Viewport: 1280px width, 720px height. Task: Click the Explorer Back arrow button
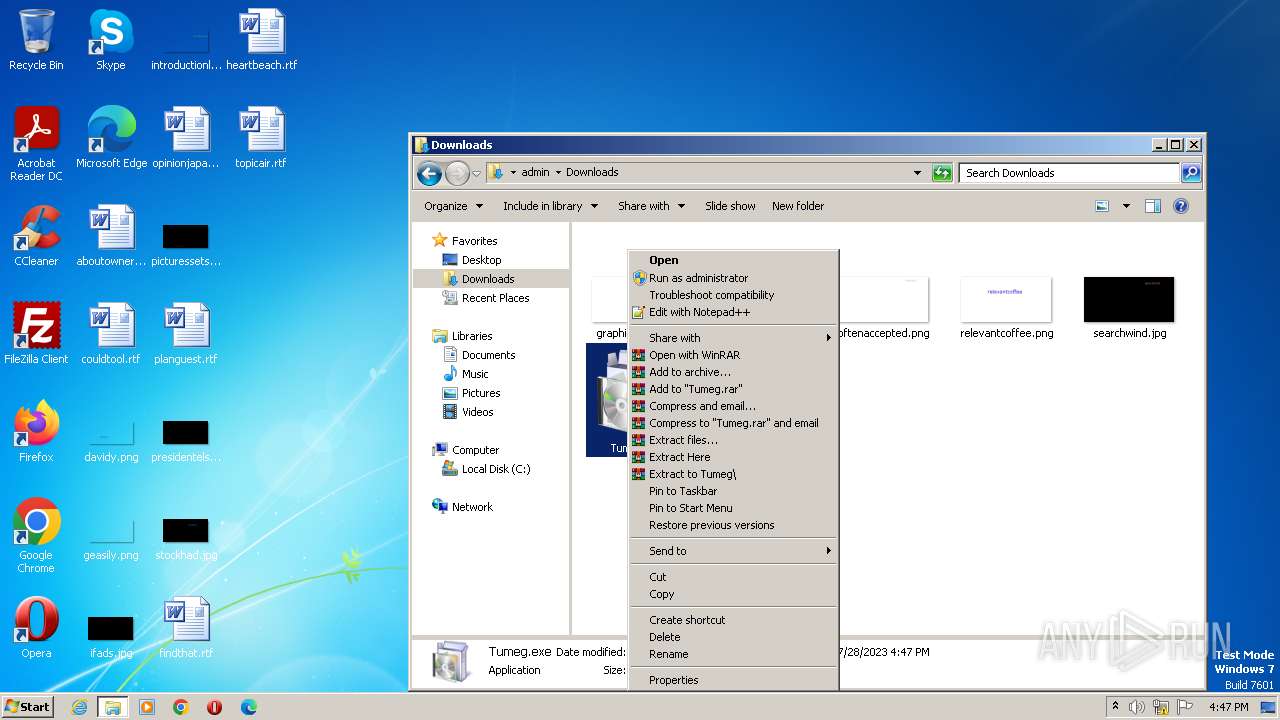[x=429, y=173]
